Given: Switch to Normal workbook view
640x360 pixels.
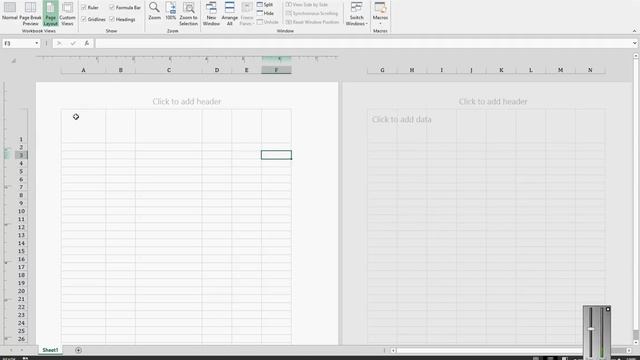Looking at the screenshot, I should 9,12.
